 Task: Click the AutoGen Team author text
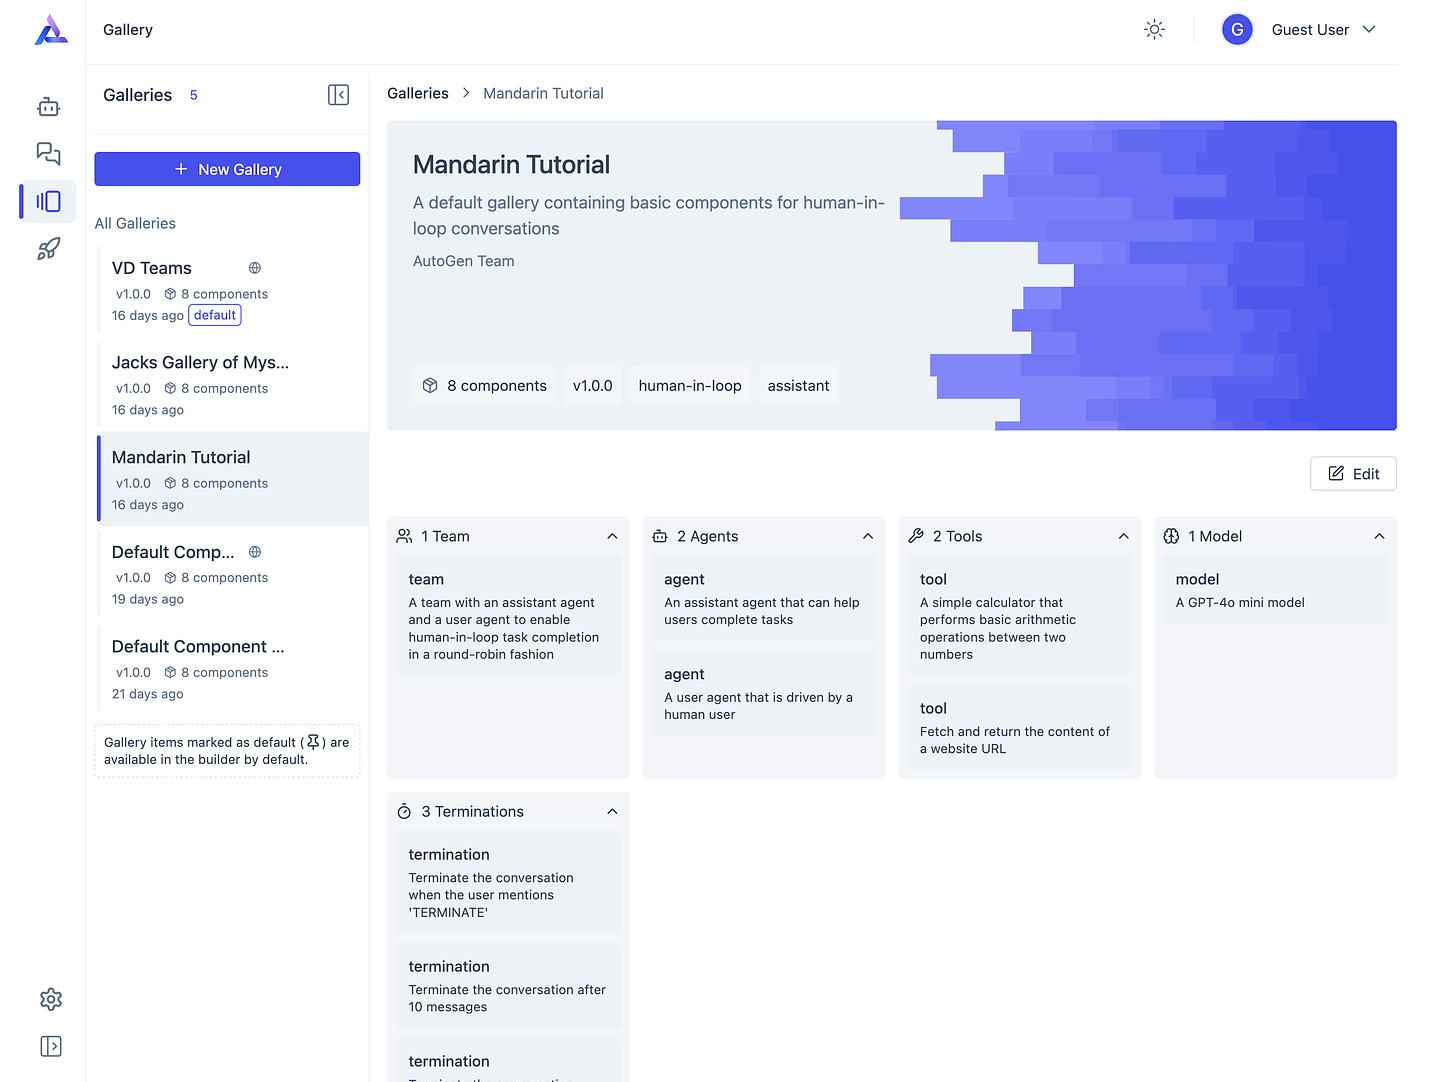463,261
